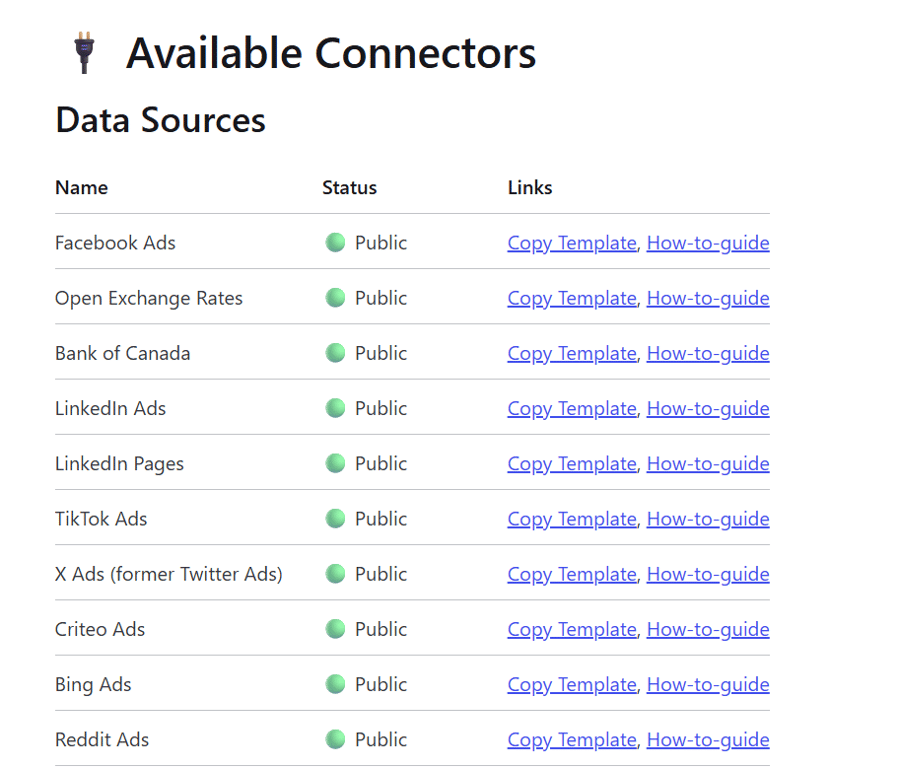The height and width of the screenshot is (768, 900).
Task: Select the LinkedIn Ads name cell
Action: tap(110, 408)
